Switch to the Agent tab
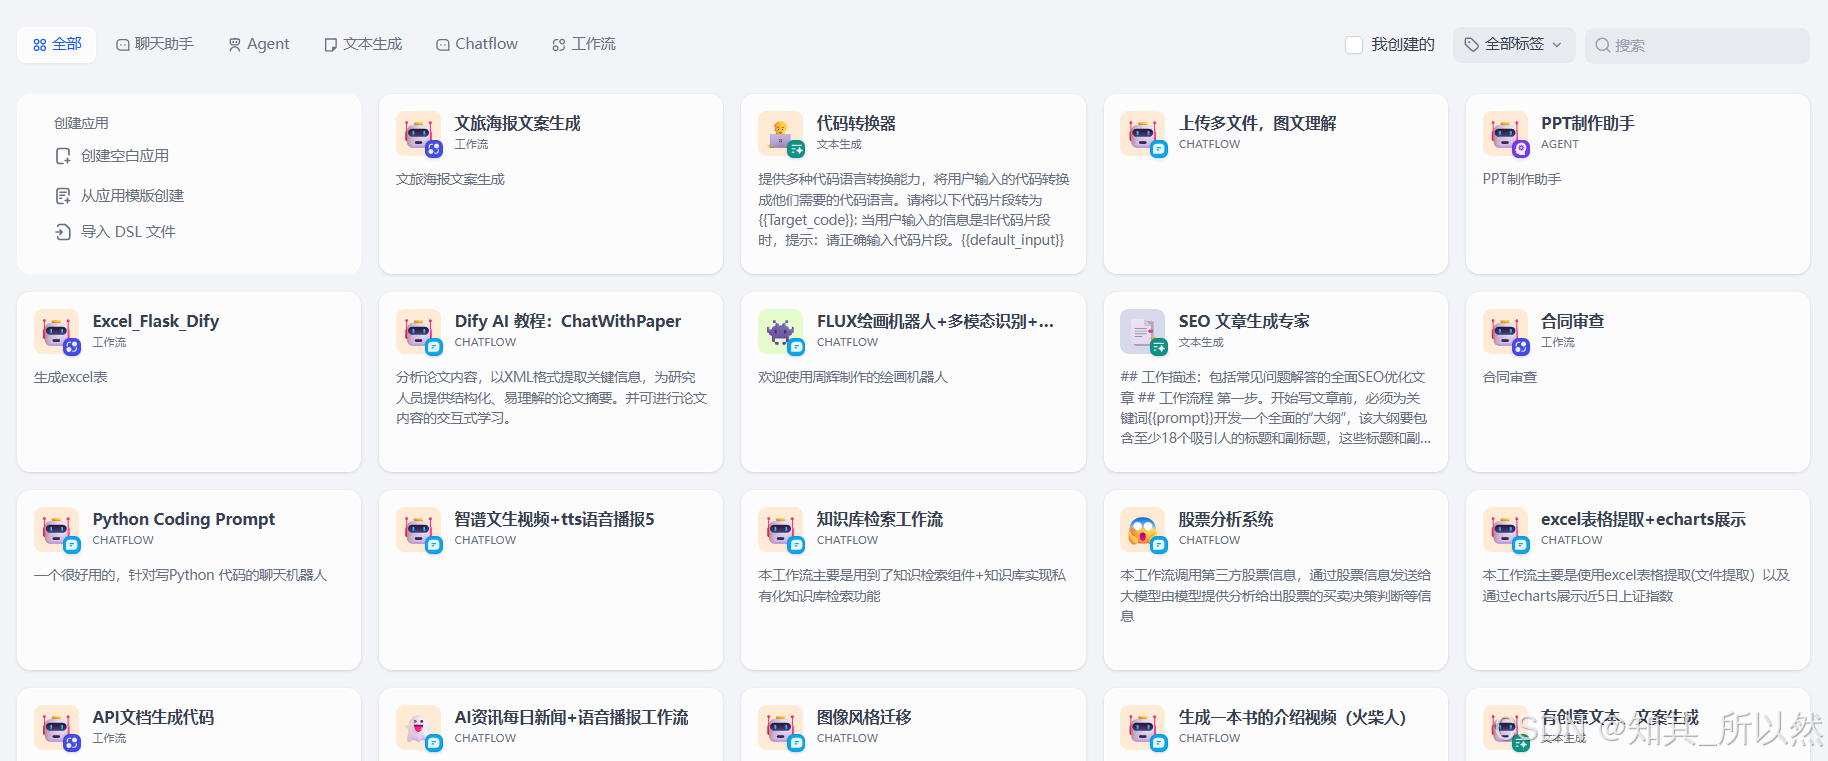Screen dimensions: 1828x761 259,44
